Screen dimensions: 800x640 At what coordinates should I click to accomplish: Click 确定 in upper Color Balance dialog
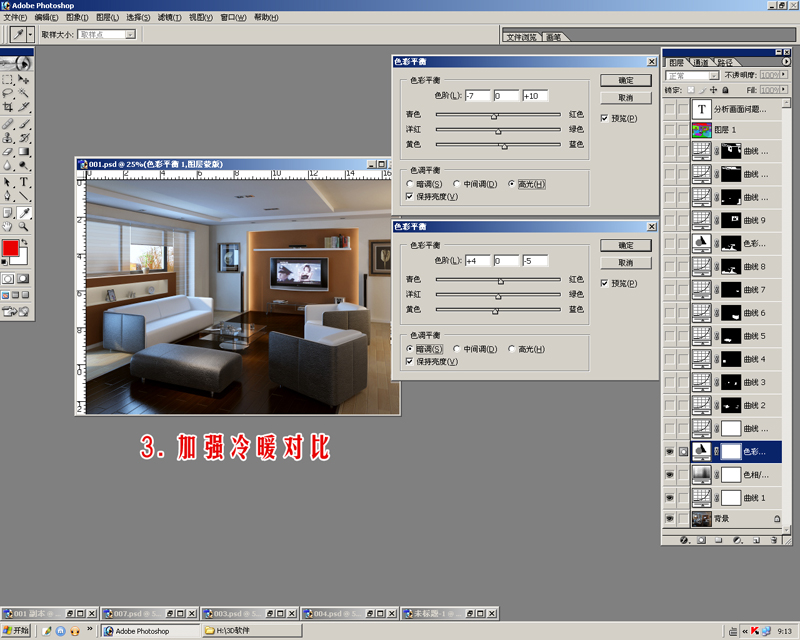coord(626,80)
